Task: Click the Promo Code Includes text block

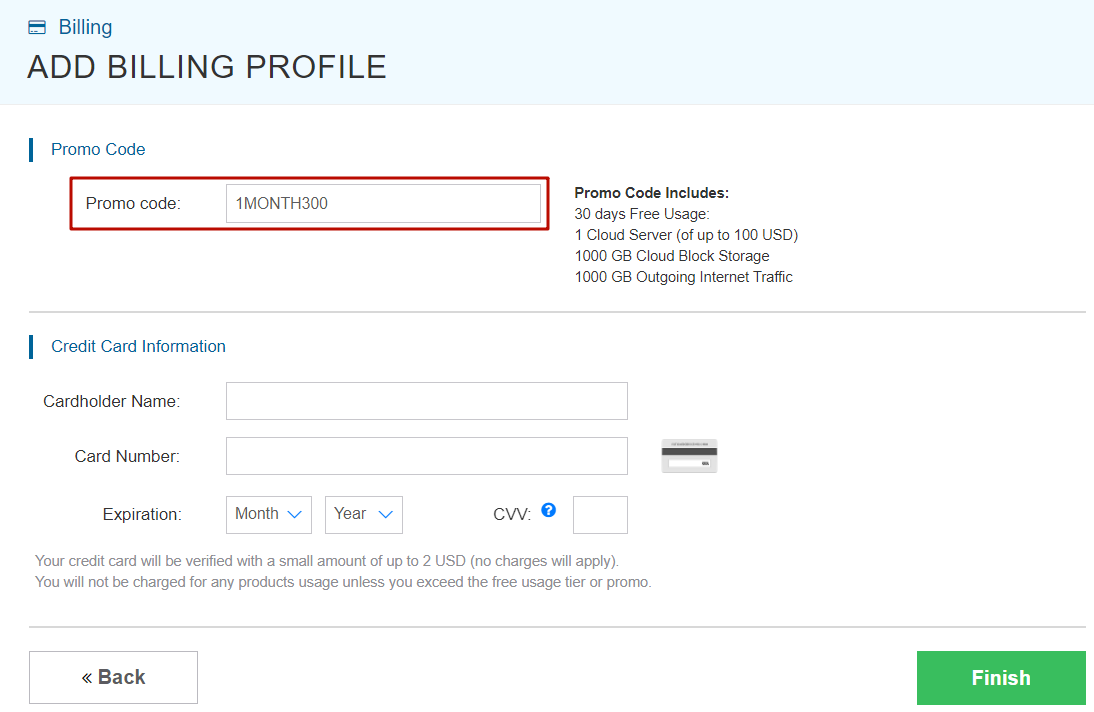Action: [683, 235]
